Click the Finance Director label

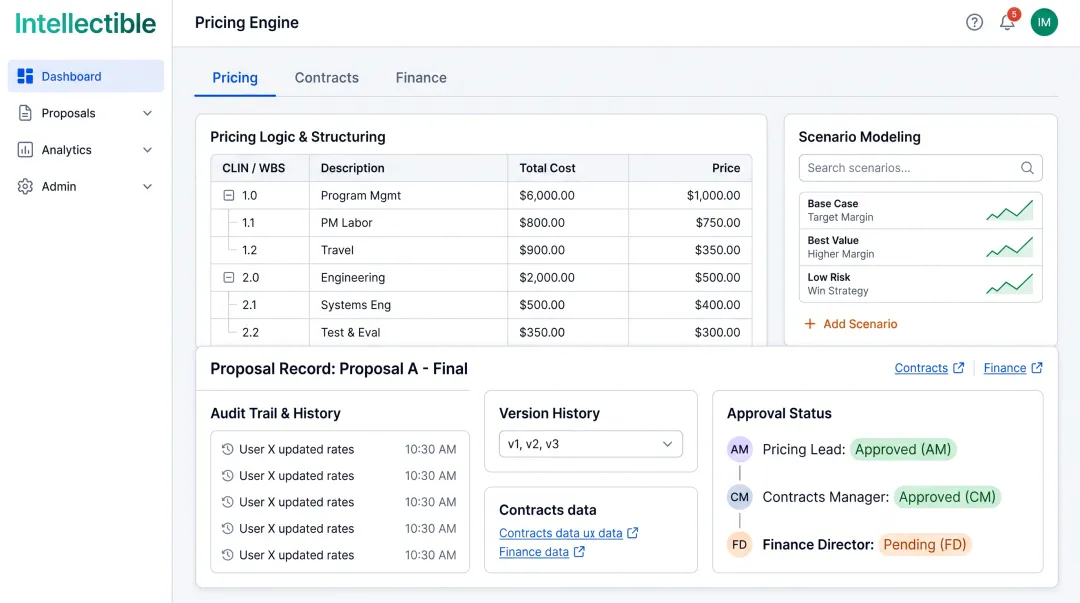coord(818,544)
